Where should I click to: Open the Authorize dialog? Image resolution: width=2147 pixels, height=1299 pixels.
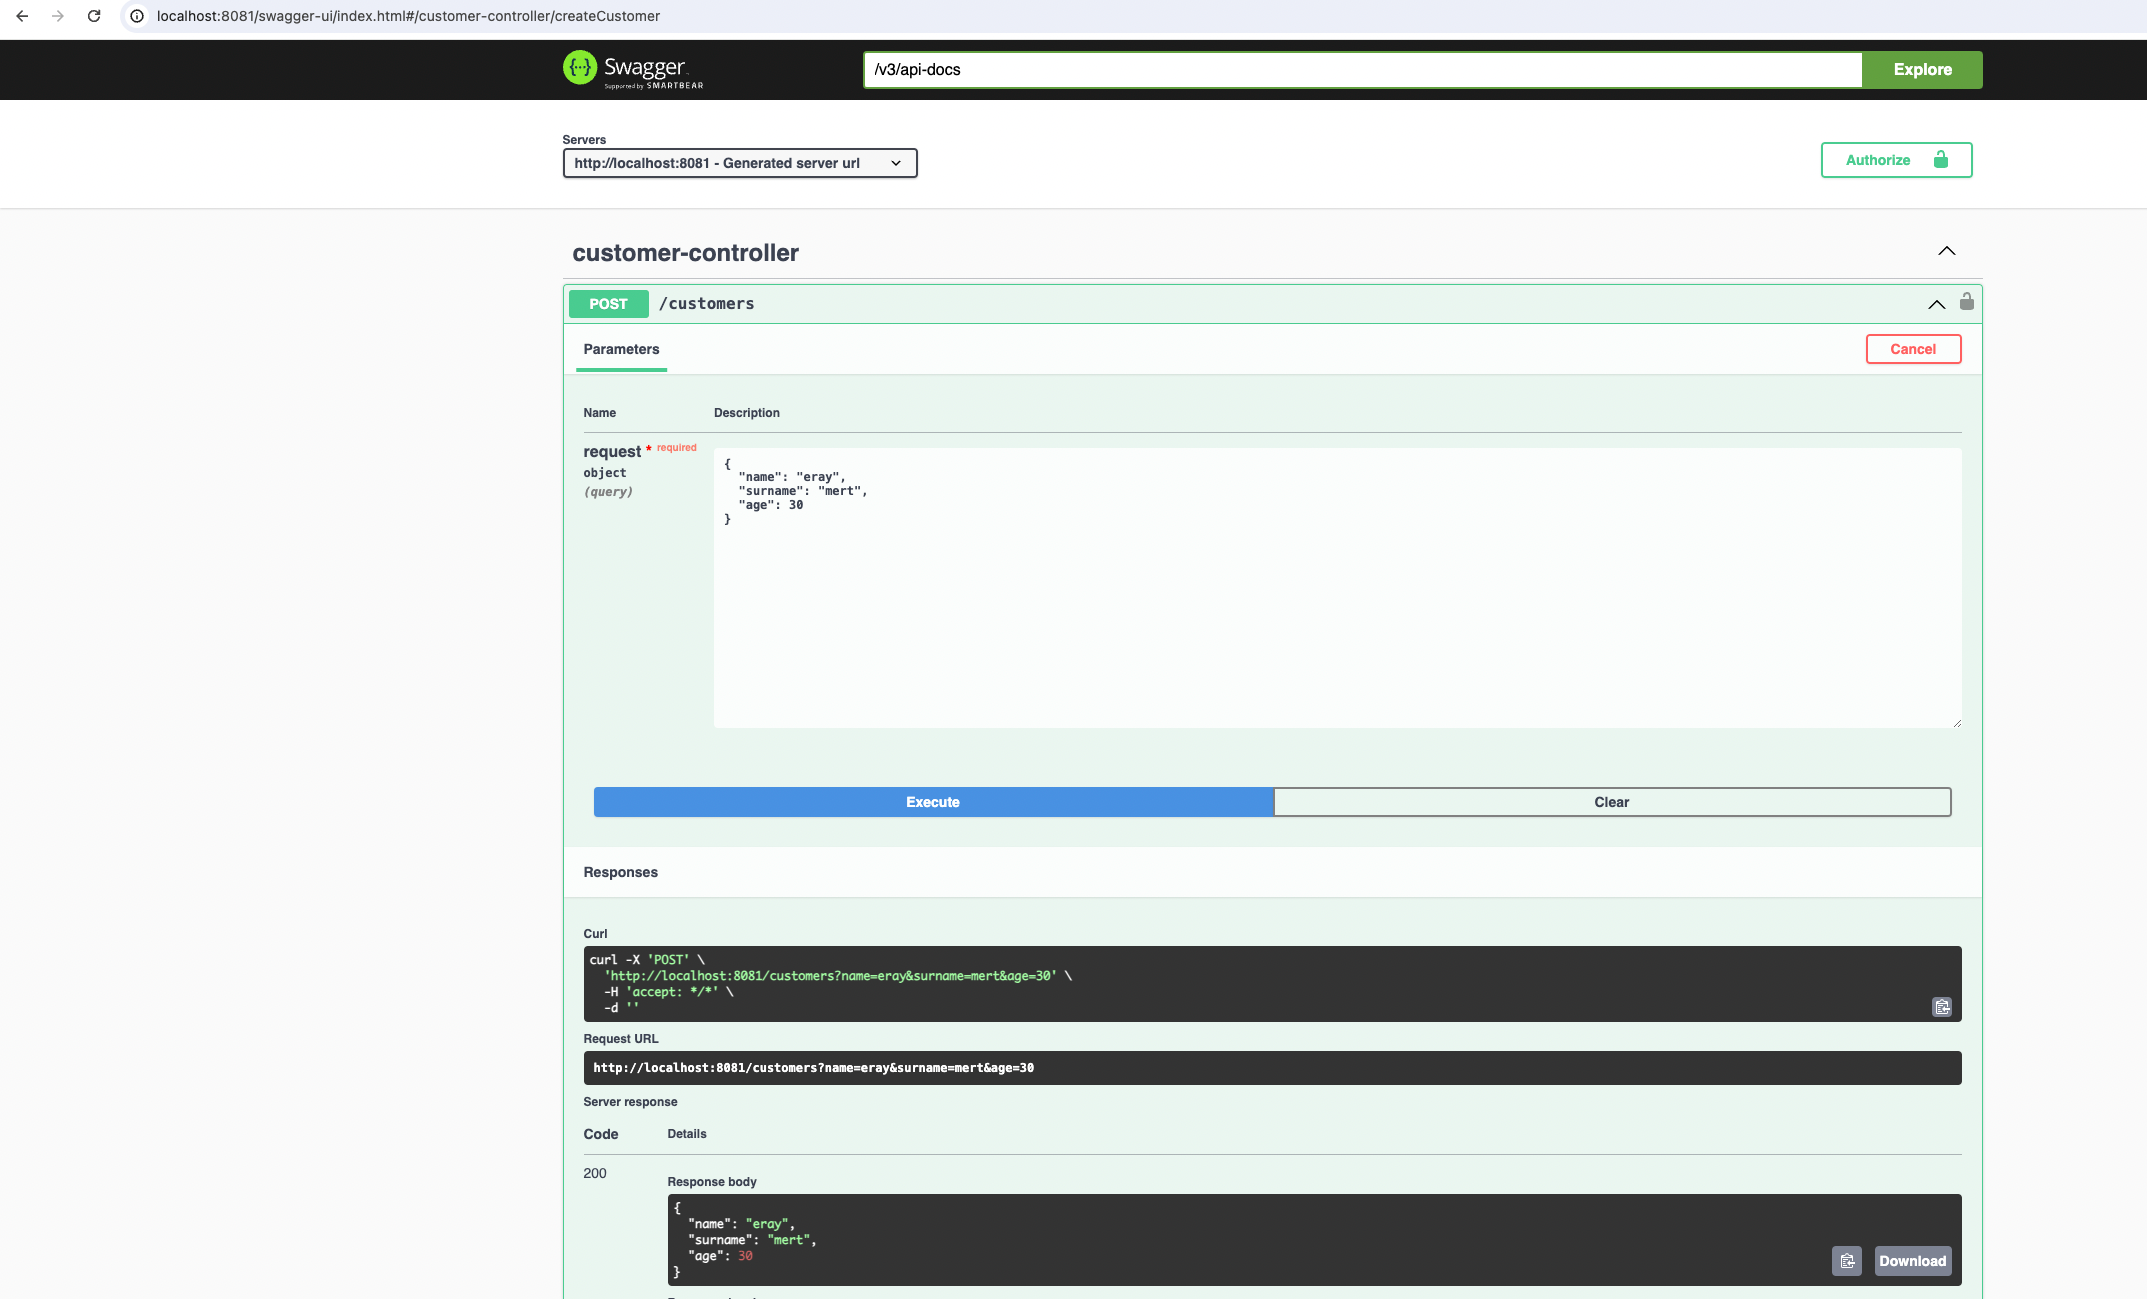pos(1896,160)
